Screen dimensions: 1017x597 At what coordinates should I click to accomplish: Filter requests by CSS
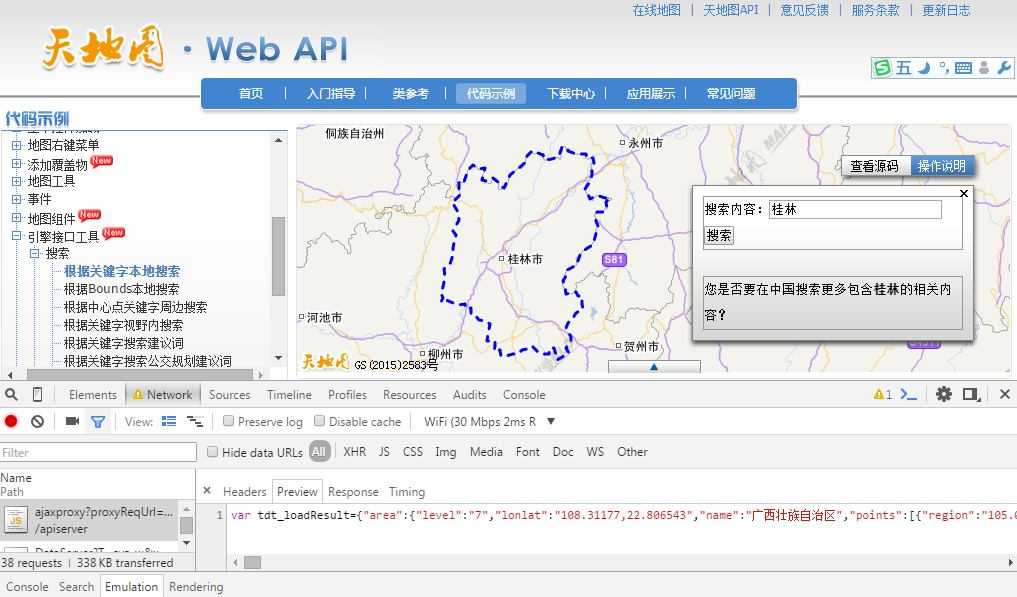(x=413, y=452)
